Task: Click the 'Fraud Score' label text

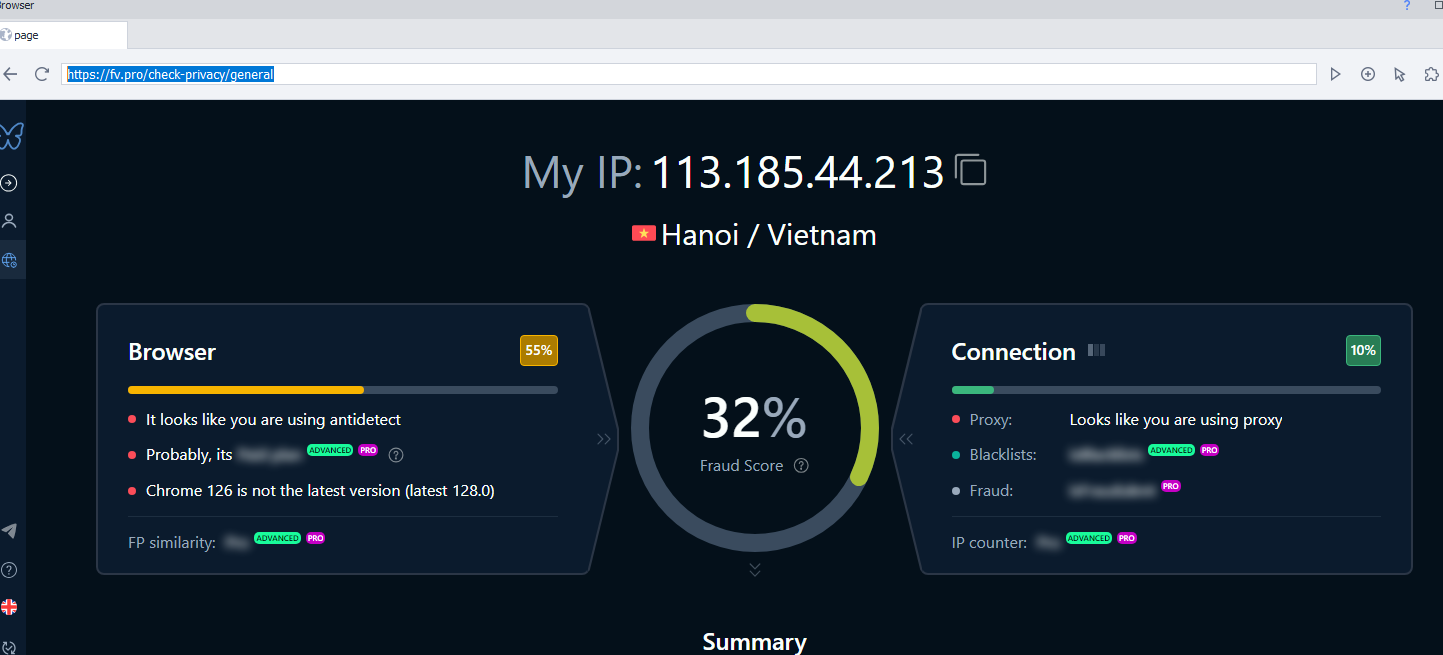Action: pos(742,466)
